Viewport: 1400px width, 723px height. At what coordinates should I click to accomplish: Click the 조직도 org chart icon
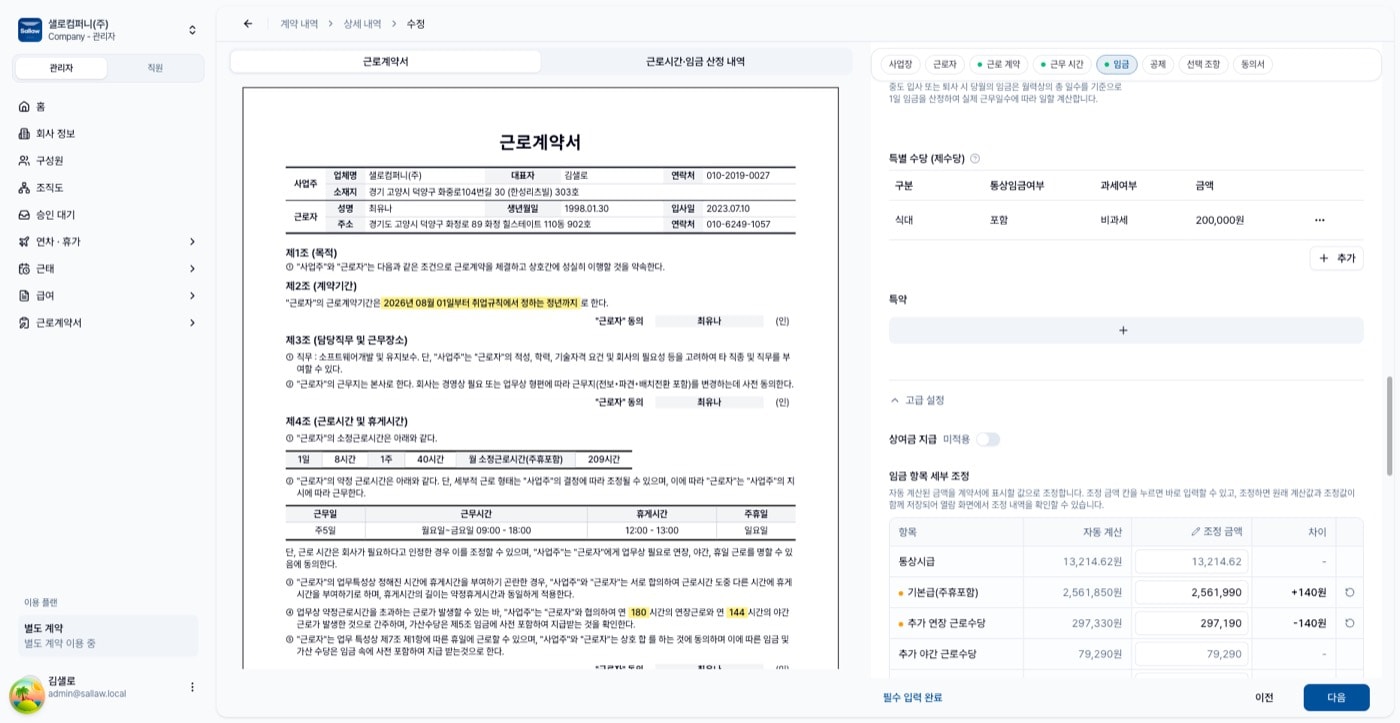[25, 187]
